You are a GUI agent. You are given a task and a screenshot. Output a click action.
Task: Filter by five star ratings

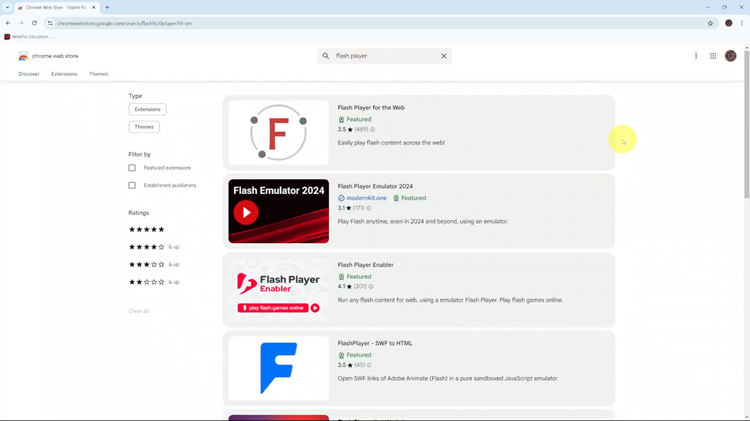[146, 230]
